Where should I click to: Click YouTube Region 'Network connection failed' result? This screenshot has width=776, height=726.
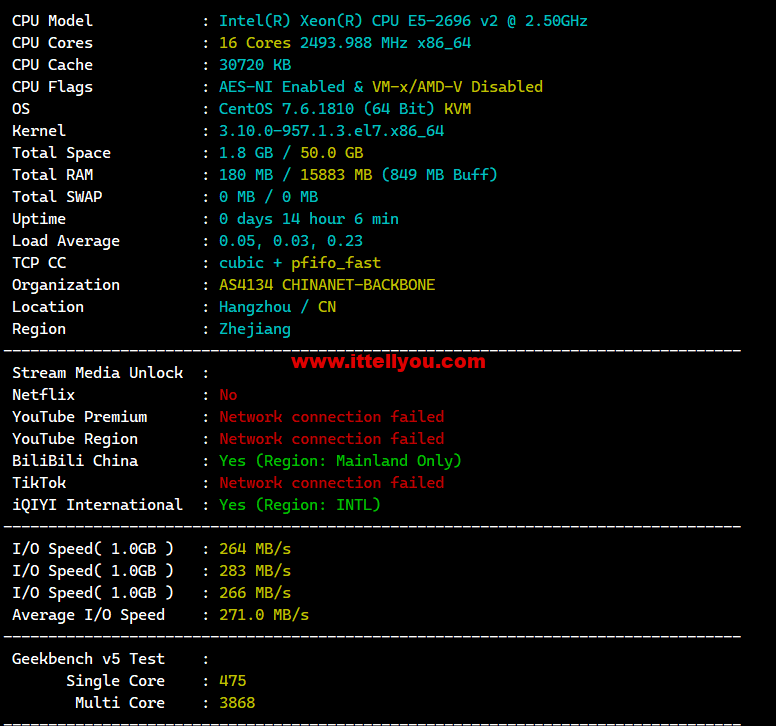click(332, 439)
